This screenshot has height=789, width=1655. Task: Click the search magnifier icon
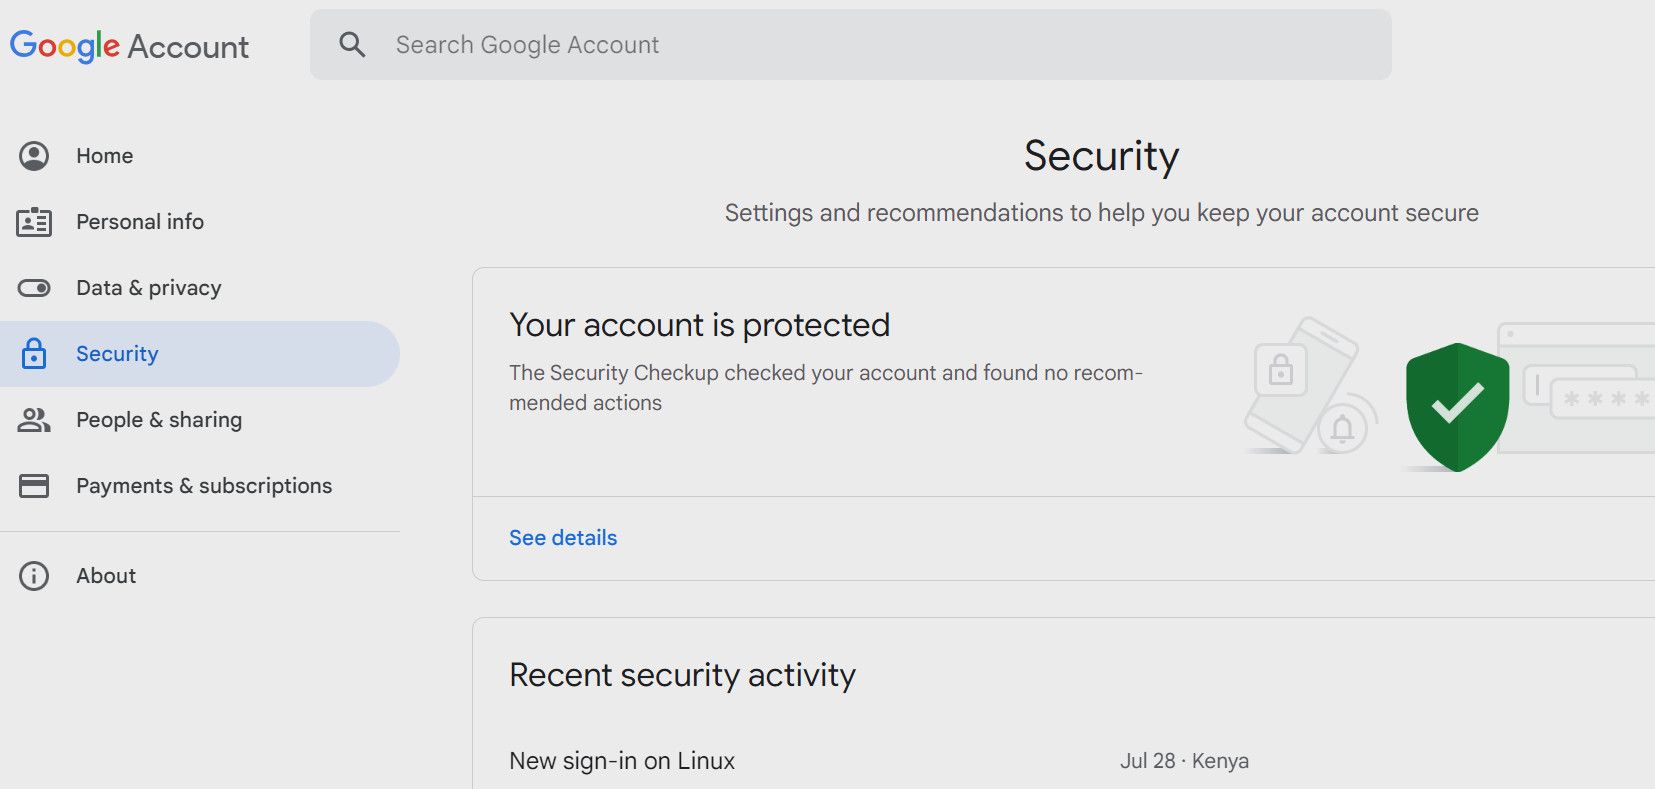tap(352, 44)
